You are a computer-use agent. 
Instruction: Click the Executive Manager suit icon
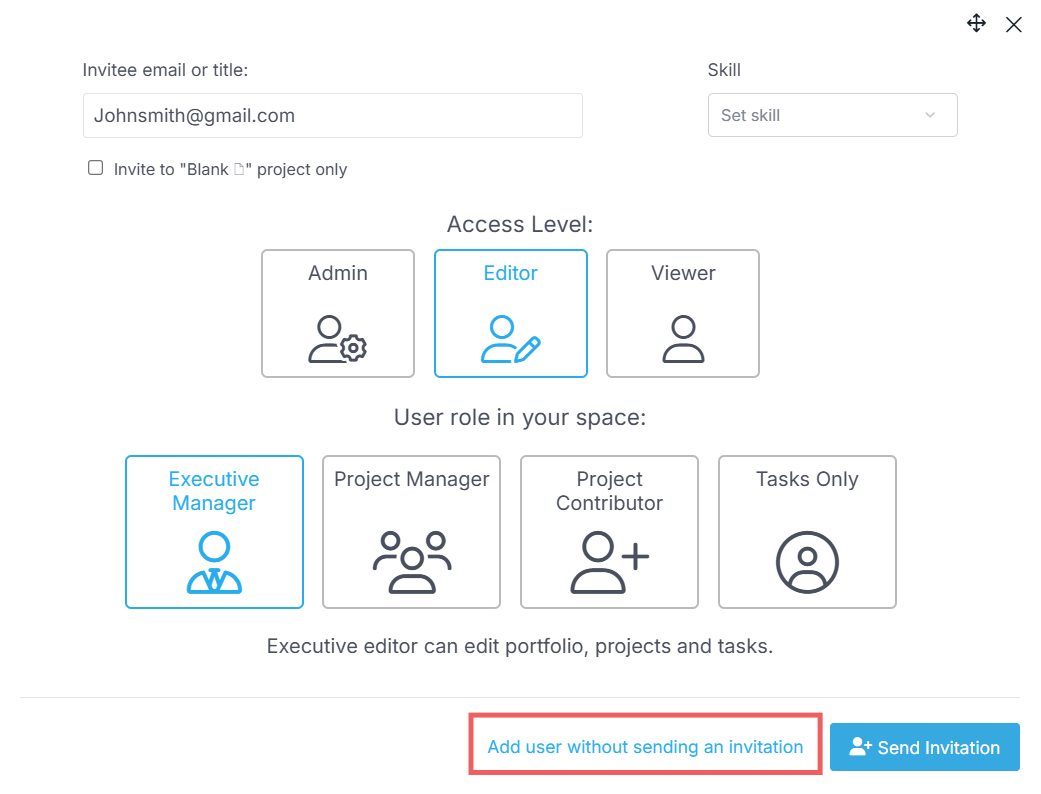coord(214,562)
